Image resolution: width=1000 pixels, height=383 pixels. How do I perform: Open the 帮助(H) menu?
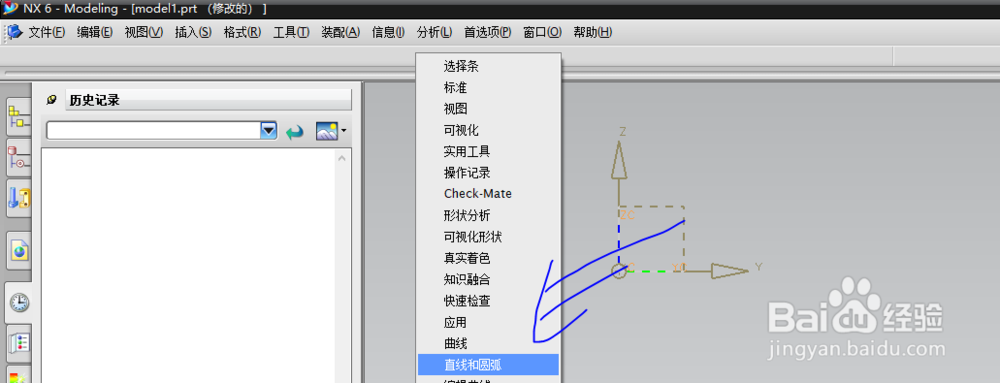point(593,32)
